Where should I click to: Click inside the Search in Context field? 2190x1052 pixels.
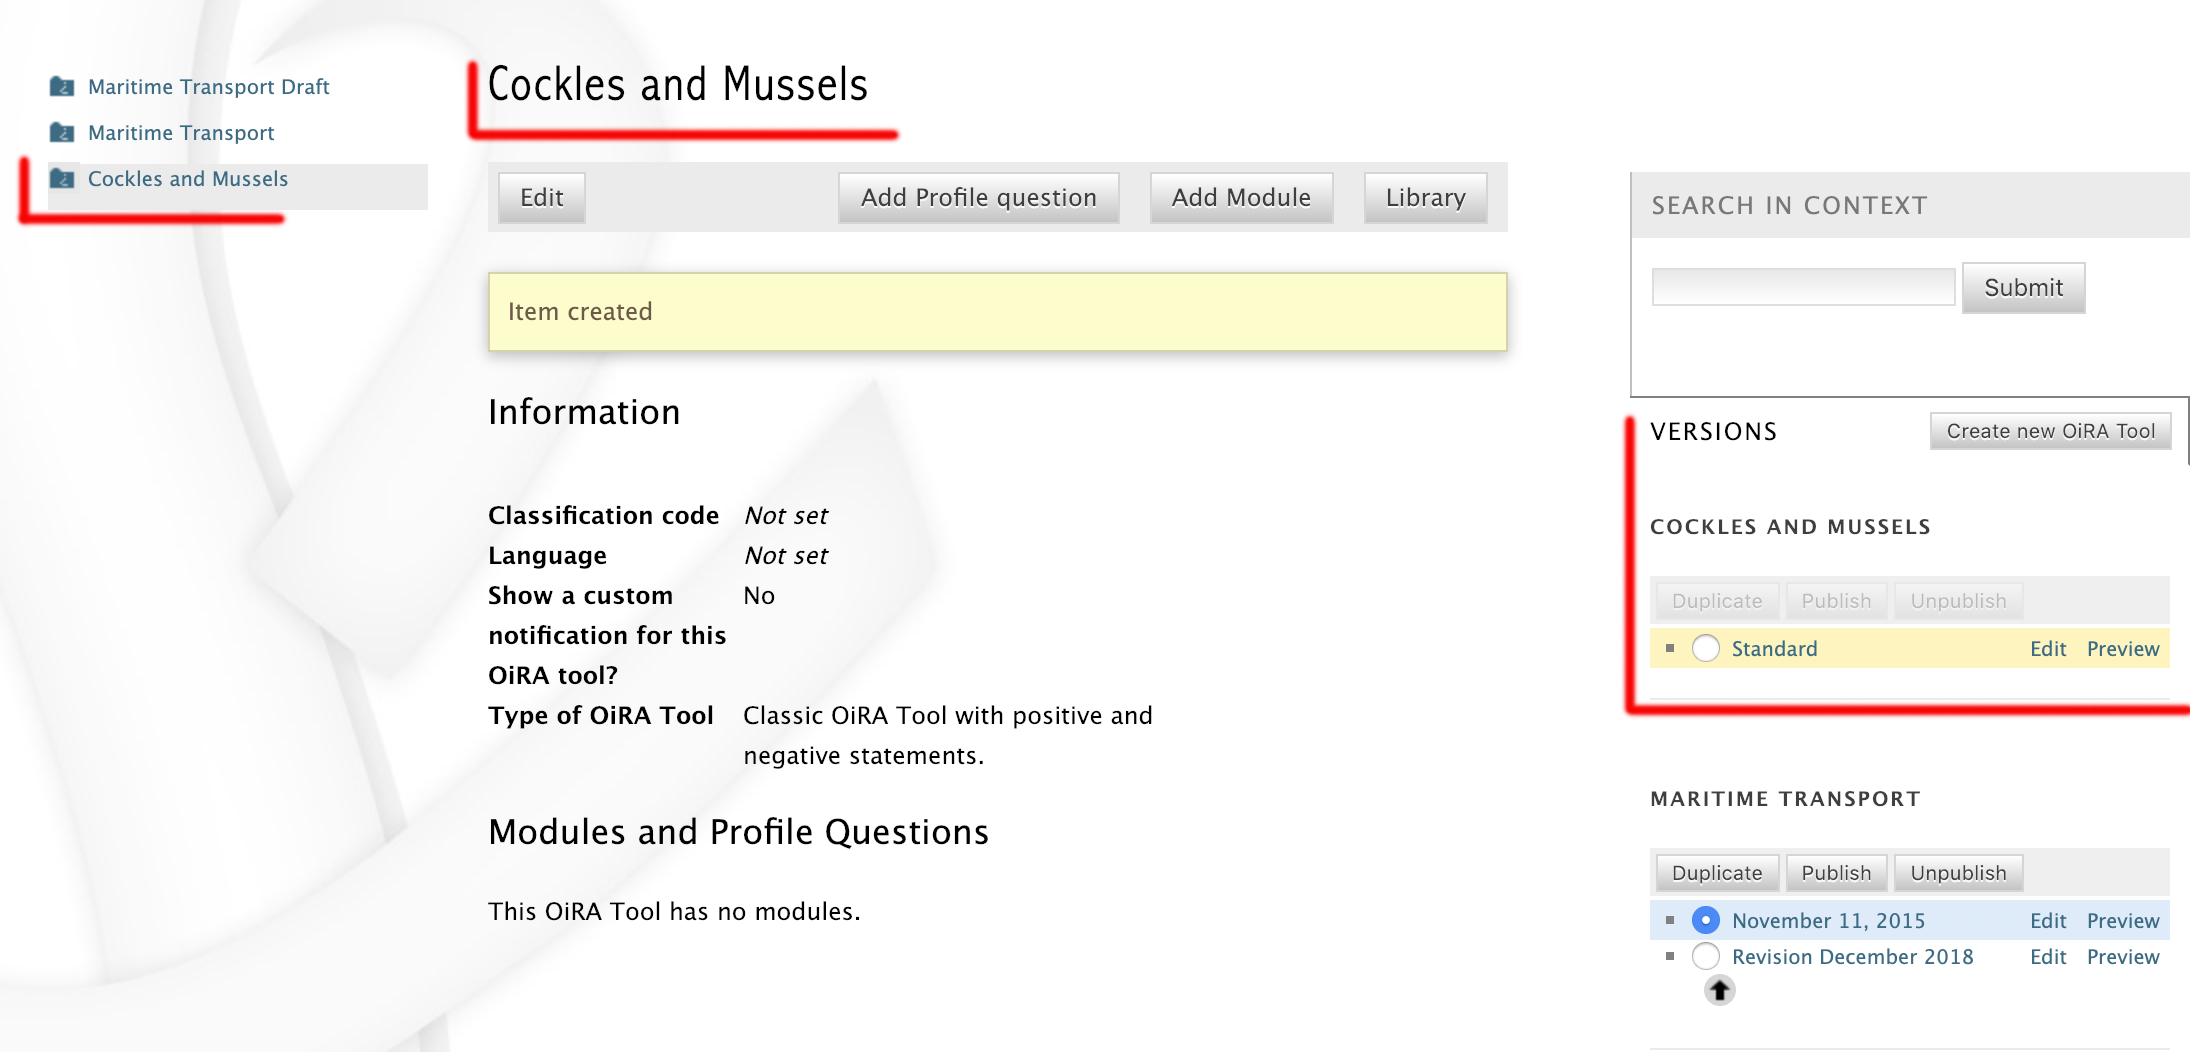tap(1802, 287)
